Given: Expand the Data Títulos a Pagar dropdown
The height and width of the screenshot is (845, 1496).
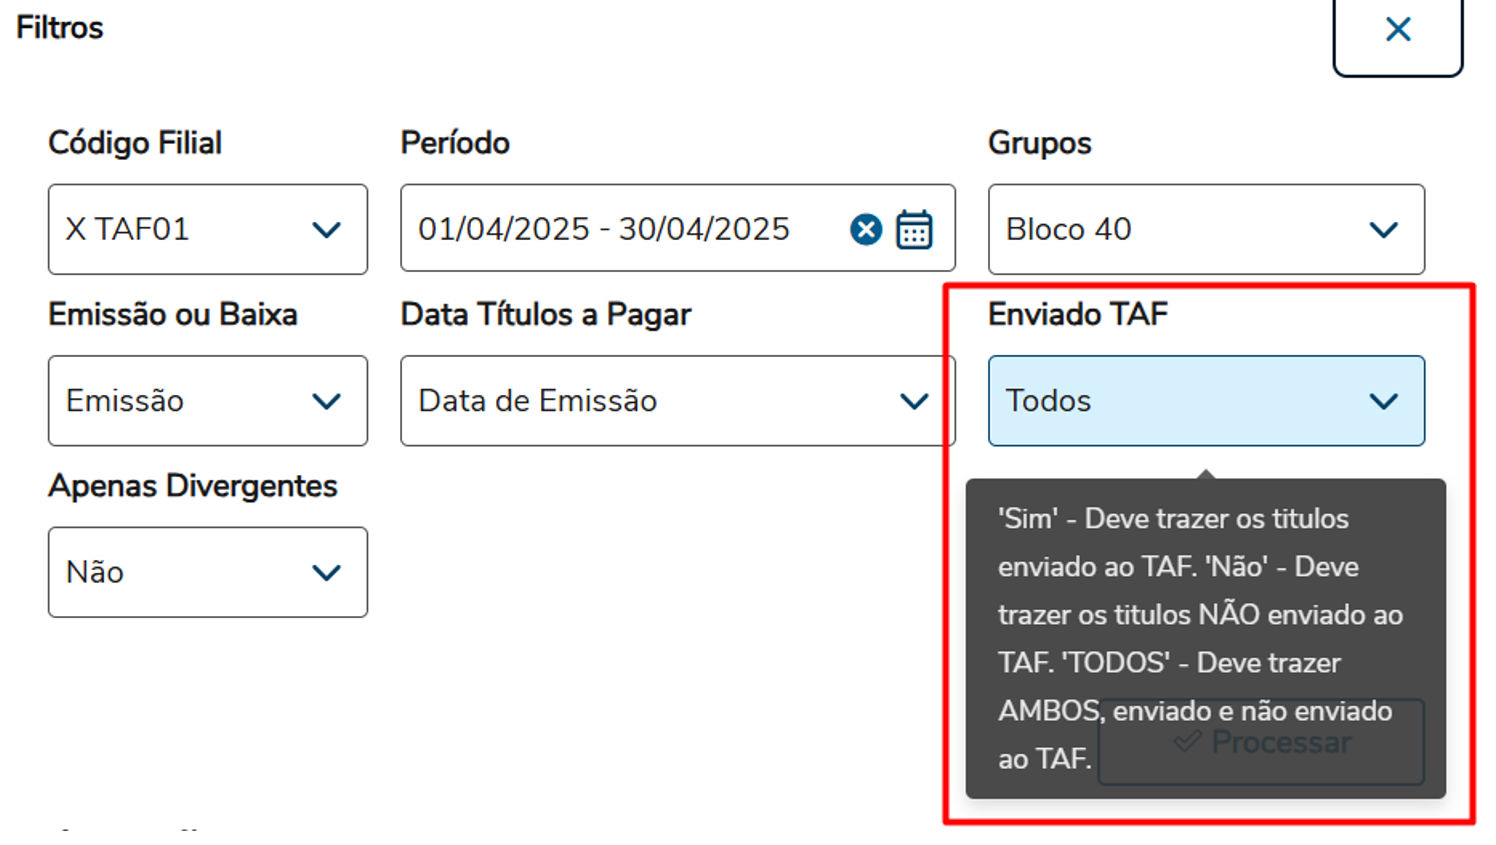Looking at the screenshot, I should click(677, 401).
